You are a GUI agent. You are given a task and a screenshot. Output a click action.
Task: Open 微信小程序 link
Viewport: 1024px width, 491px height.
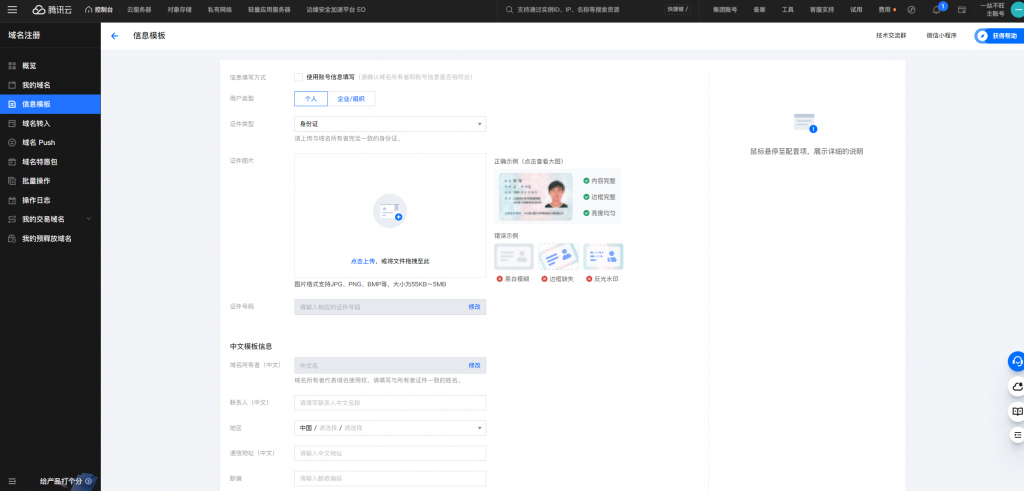pos(941,36)
